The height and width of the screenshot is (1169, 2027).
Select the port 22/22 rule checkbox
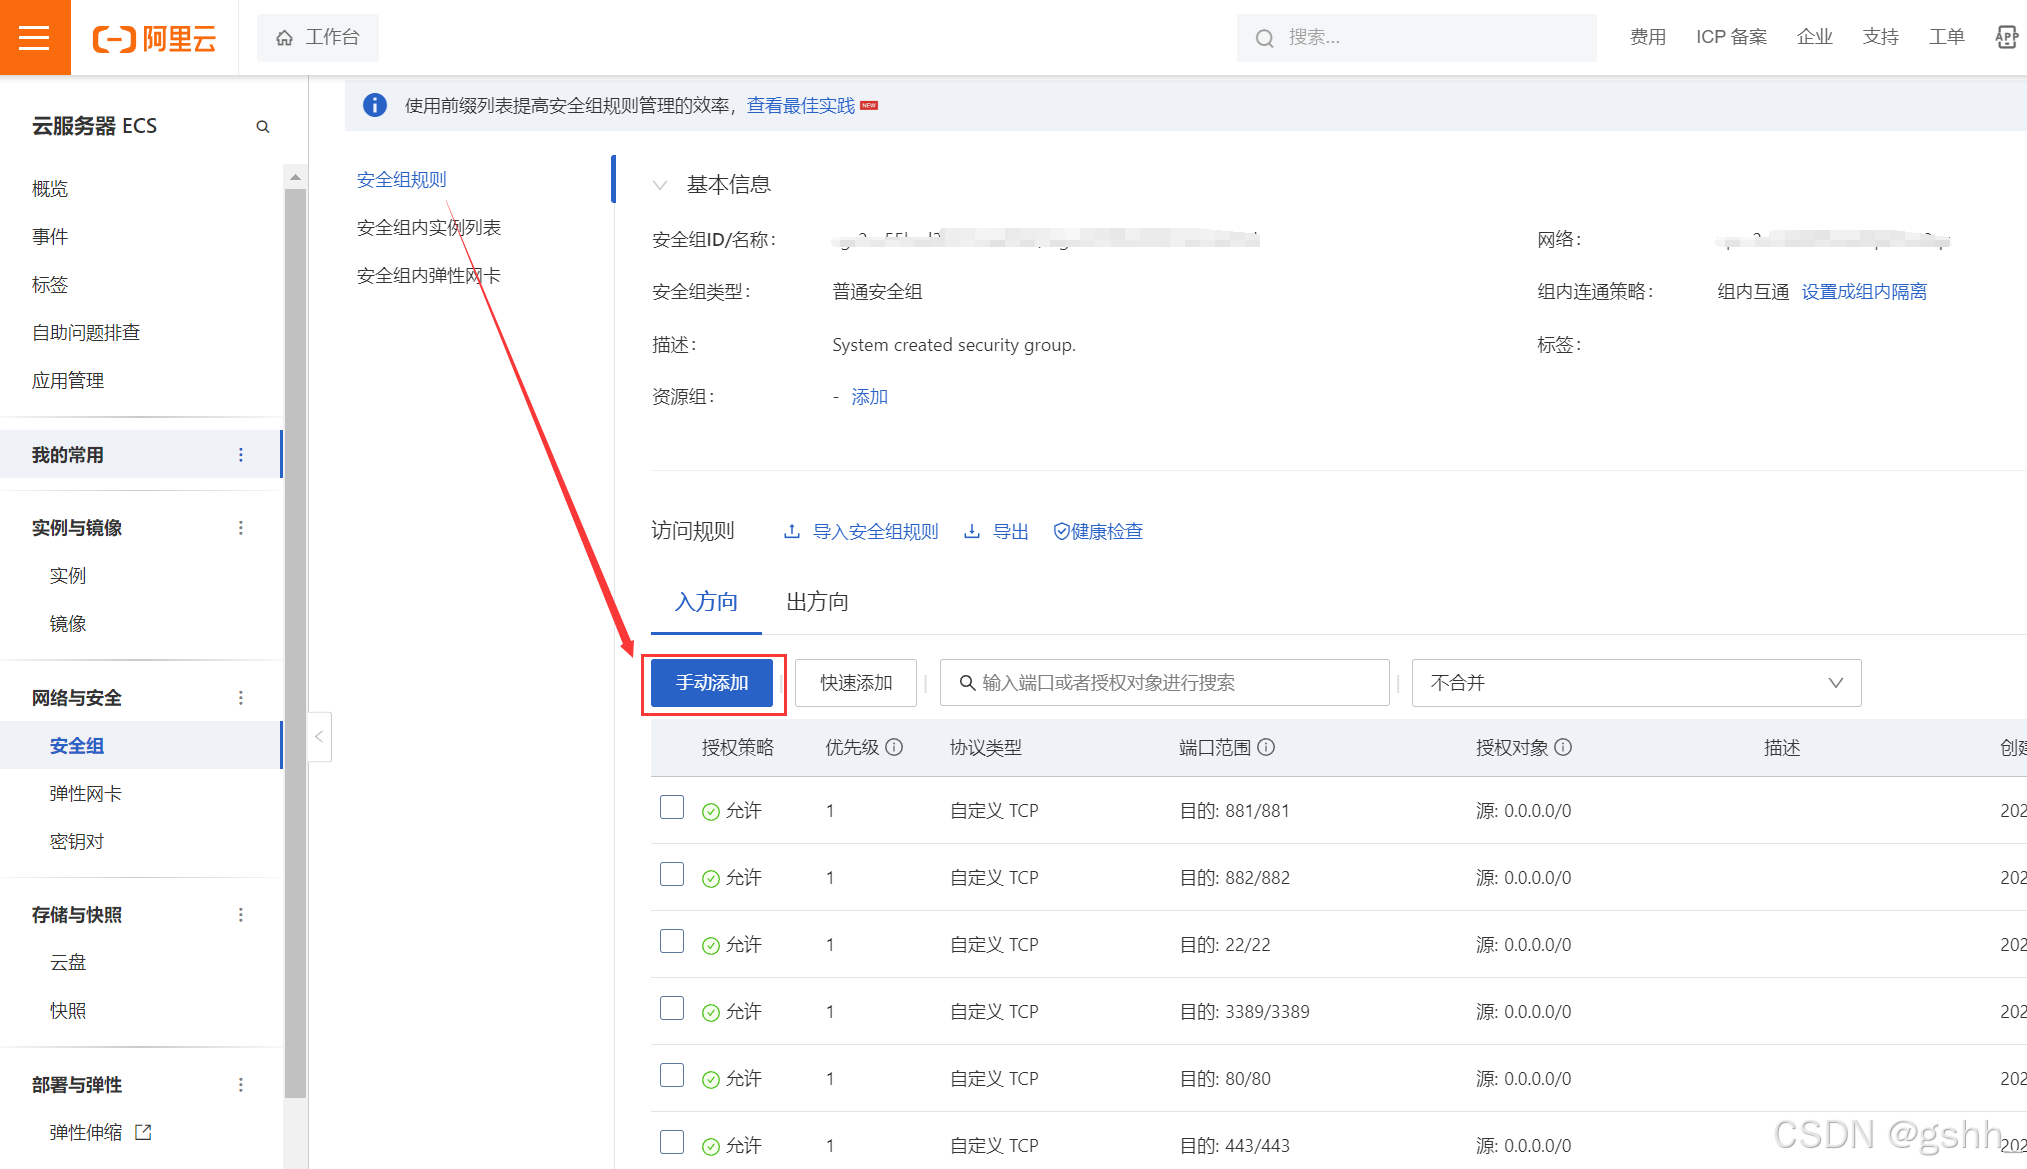(672, 942)
